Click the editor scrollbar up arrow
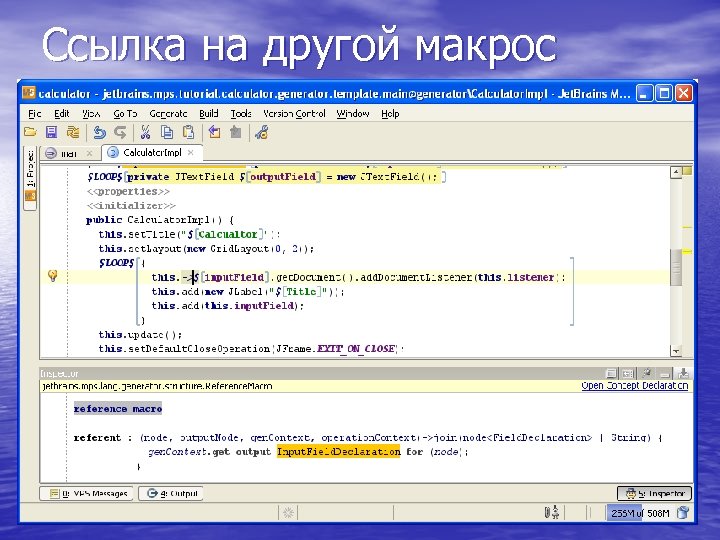The image size is (720, 540). point(675,173)
